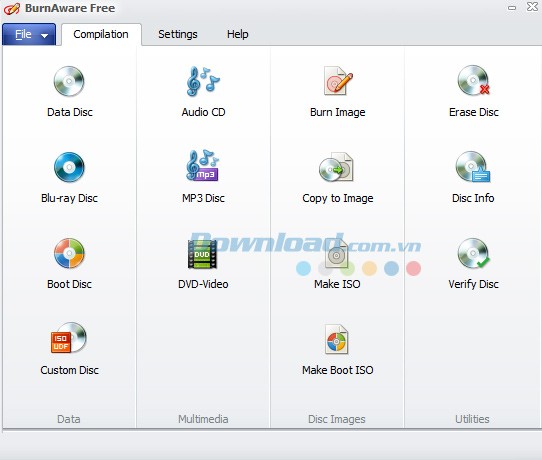The image size is (542, 460).
Task: Click the MP3 Disc label text
Action: (x=203, y=198)
